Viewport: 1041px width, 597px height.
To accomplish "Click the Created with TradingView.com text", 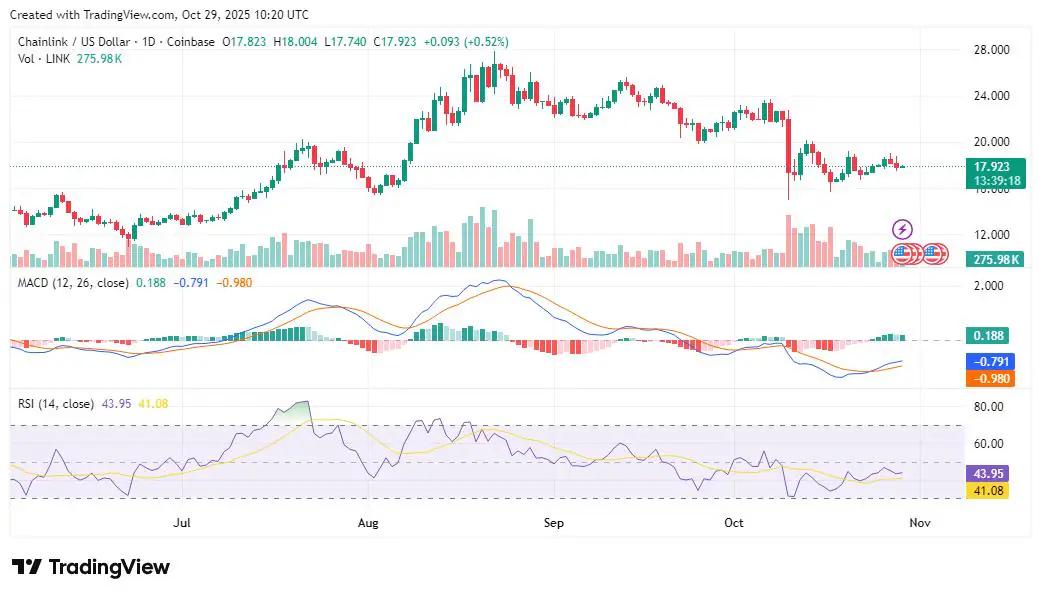I will 160,15.
